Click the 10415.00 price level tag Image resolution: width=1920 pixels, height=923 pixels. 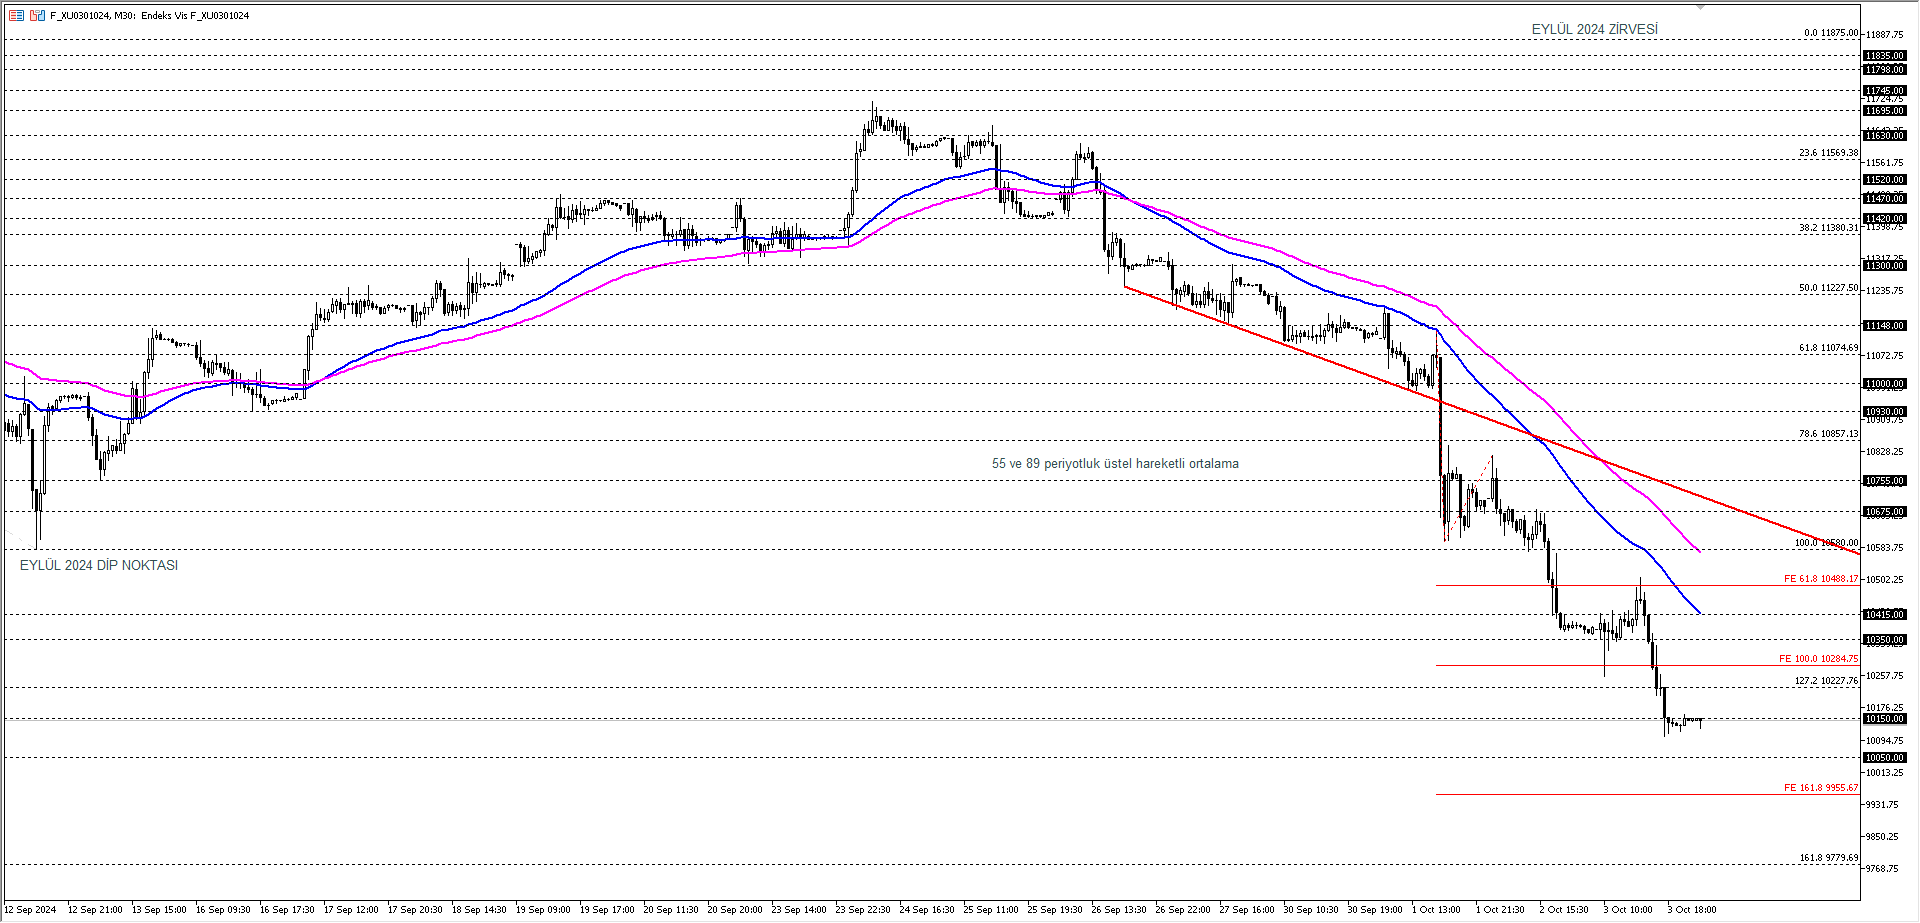(1884, 615)
